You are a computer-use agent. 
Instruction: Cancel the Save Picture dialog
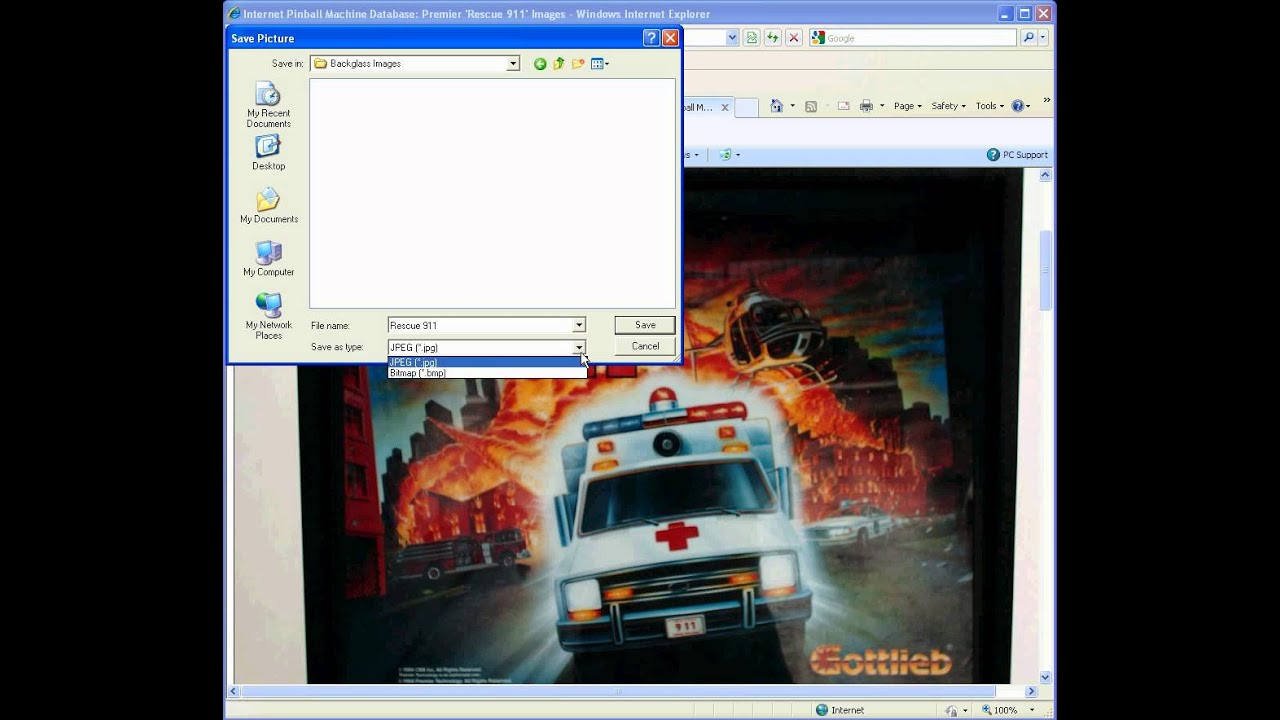point(645,346)
